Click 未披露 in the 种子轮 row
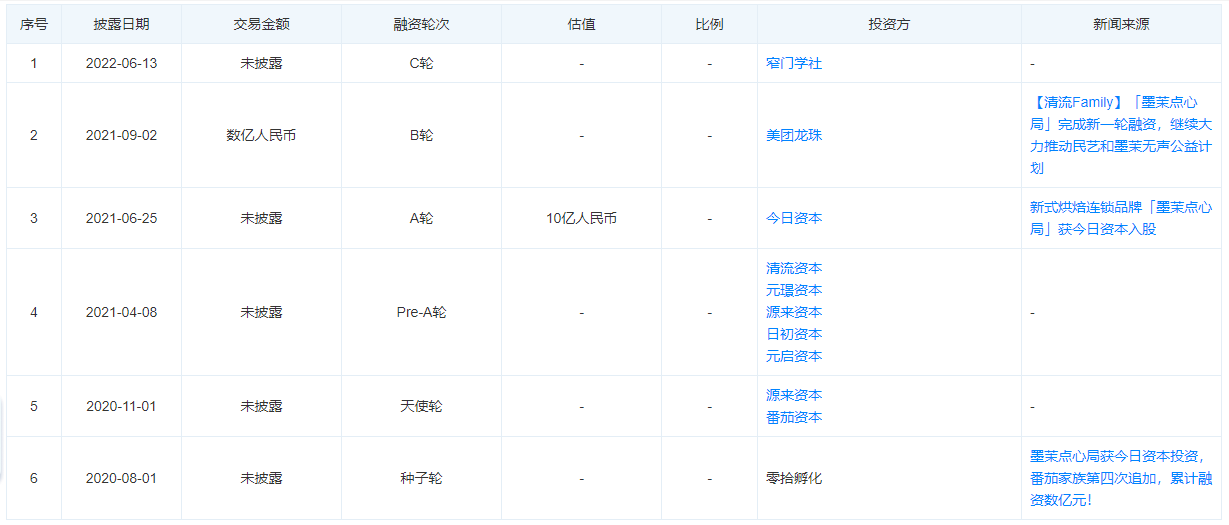Image resolution: width=1229 pixels, height=525 pixels. [261, 478]
